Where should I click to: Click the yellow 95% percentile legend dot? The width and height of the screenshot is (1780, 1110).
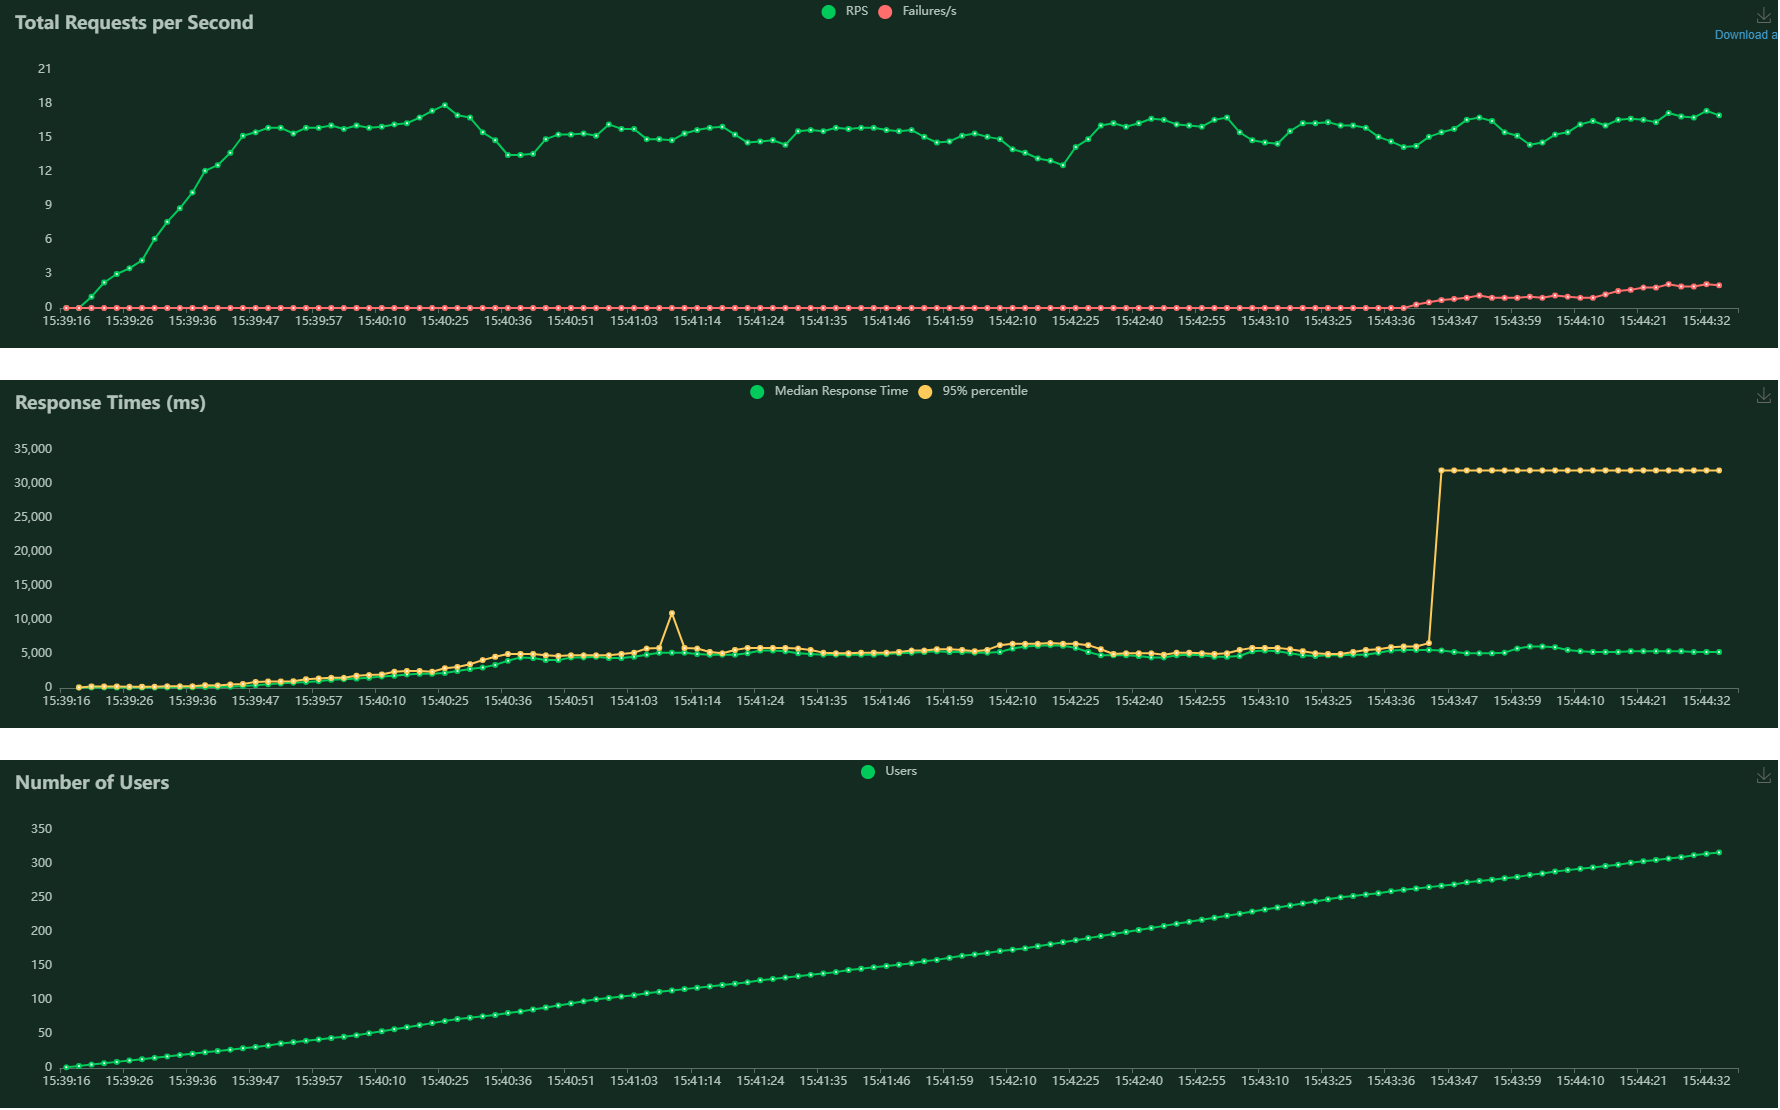click(925, 392)
